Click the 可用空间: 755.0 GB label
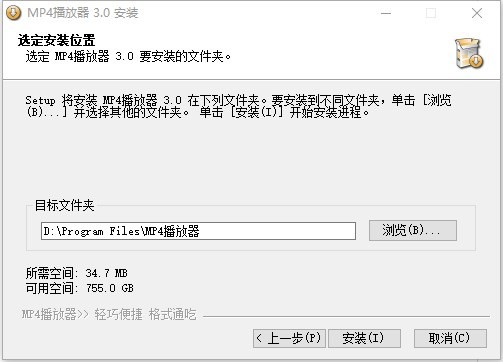The image size is (503, 362). [x=80, y=288]
